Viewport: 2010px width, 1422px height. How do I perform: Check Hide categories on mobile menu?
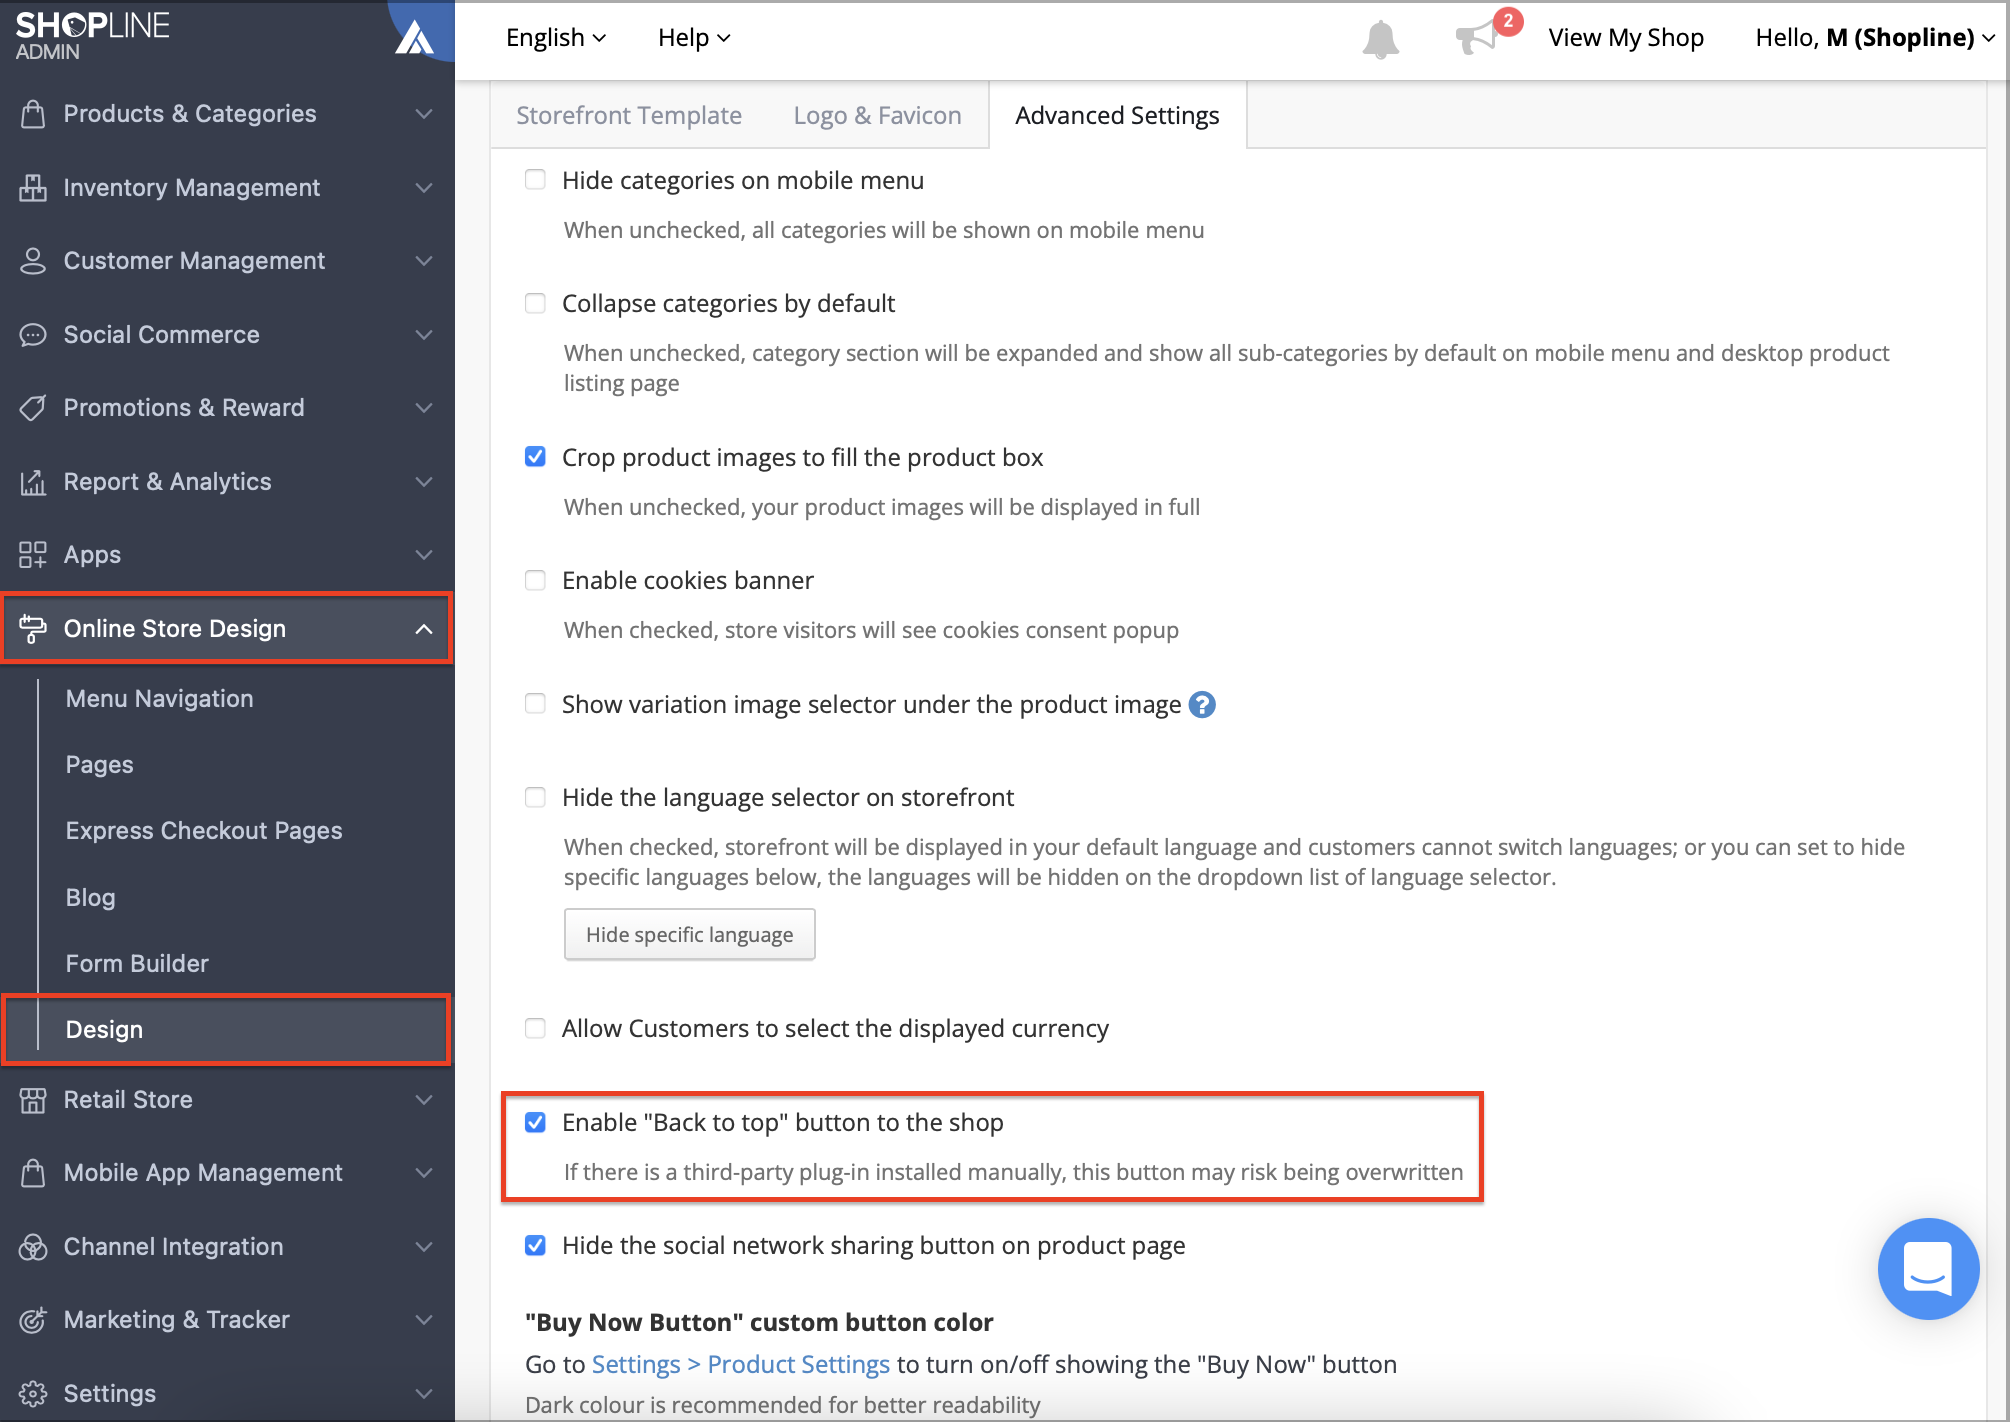tap(535, 180)
